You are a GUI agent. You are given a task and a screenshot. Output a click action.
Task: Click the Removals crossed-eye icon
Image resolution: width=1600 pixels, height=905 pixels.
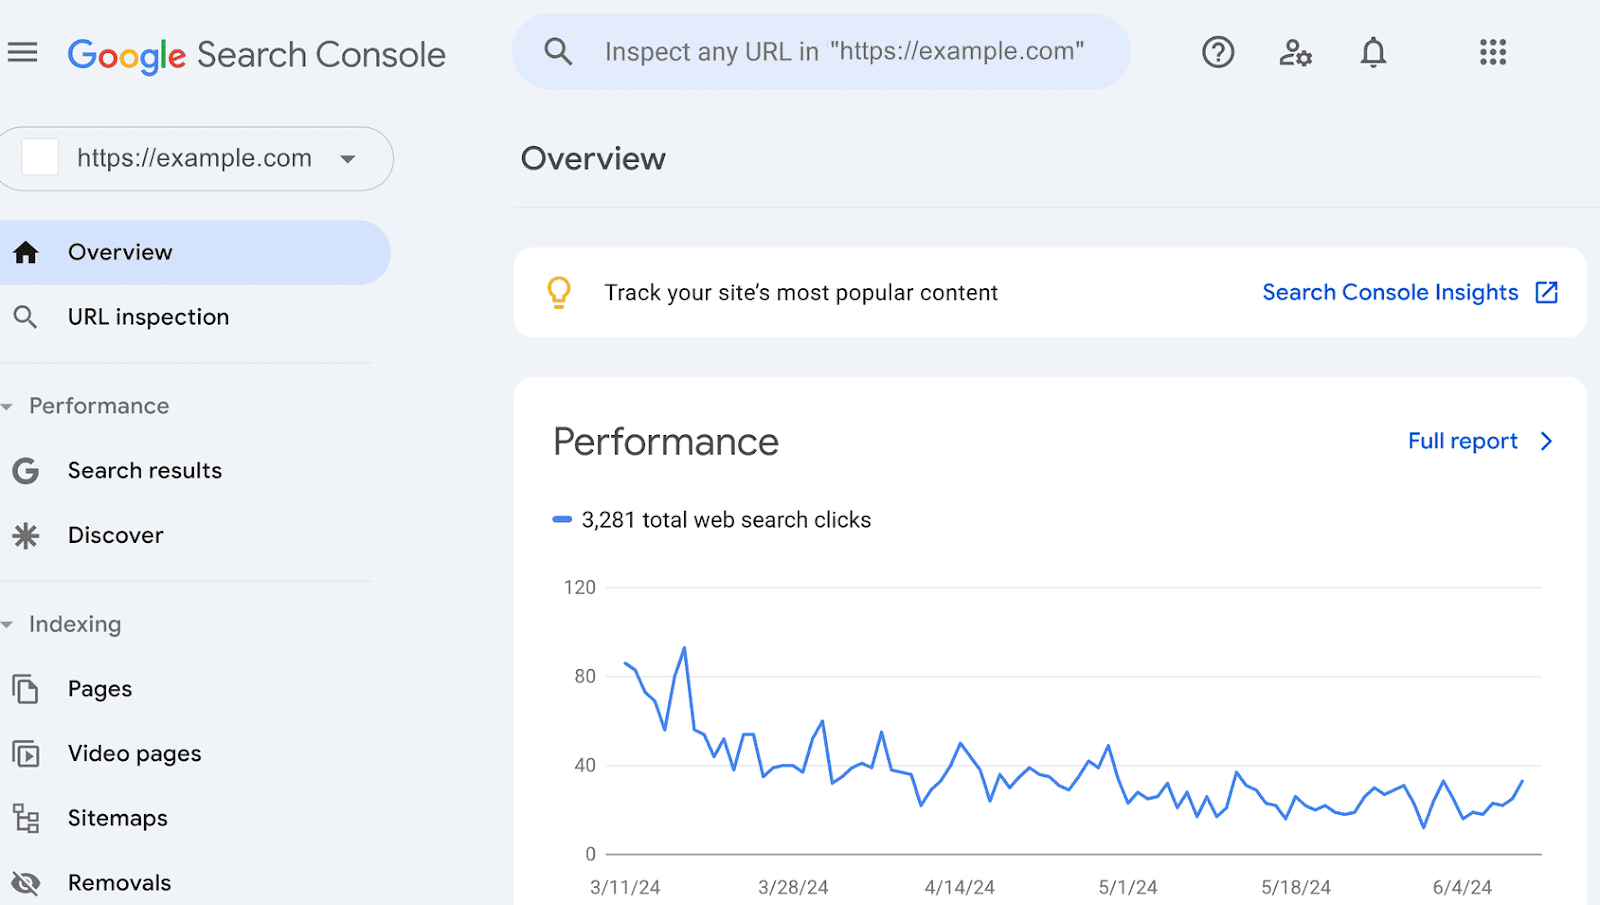click(25, 883)
